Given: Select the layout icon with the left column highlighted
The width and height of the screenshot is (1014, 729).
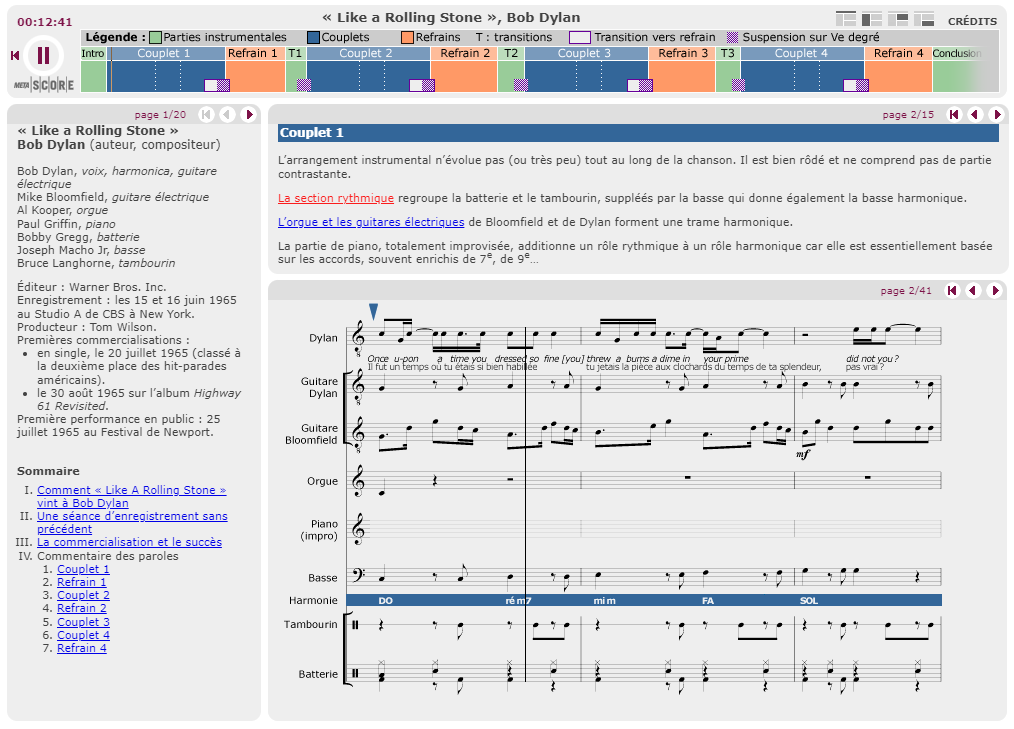Looking at the screenshot, I should [x=872, y=19].
